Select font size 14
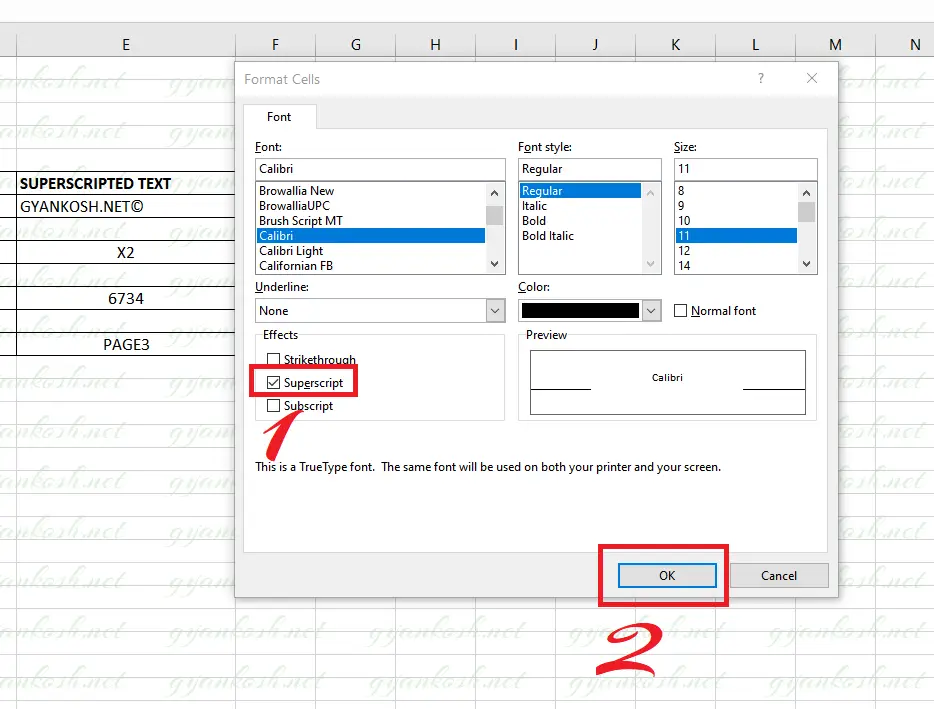The height and width of the screenshot is (709, 934). click(736, 266)
